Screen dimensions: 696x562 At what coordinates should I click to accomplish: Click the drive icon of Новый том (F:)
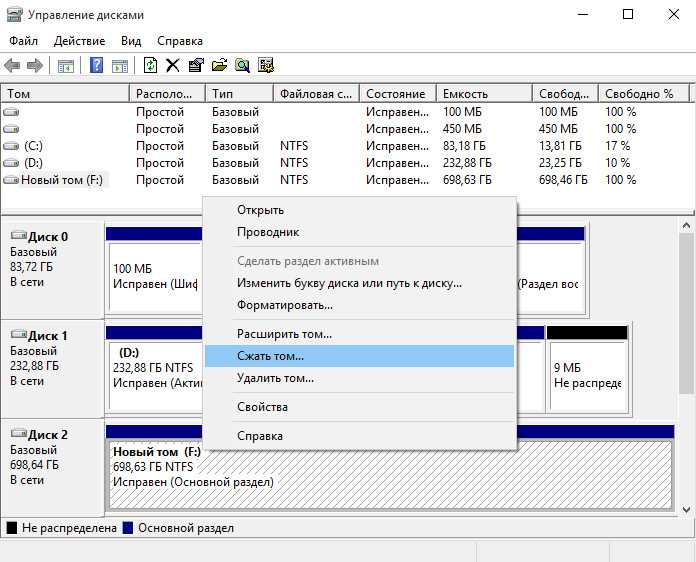pyautogui.click(x=11, y=180)
